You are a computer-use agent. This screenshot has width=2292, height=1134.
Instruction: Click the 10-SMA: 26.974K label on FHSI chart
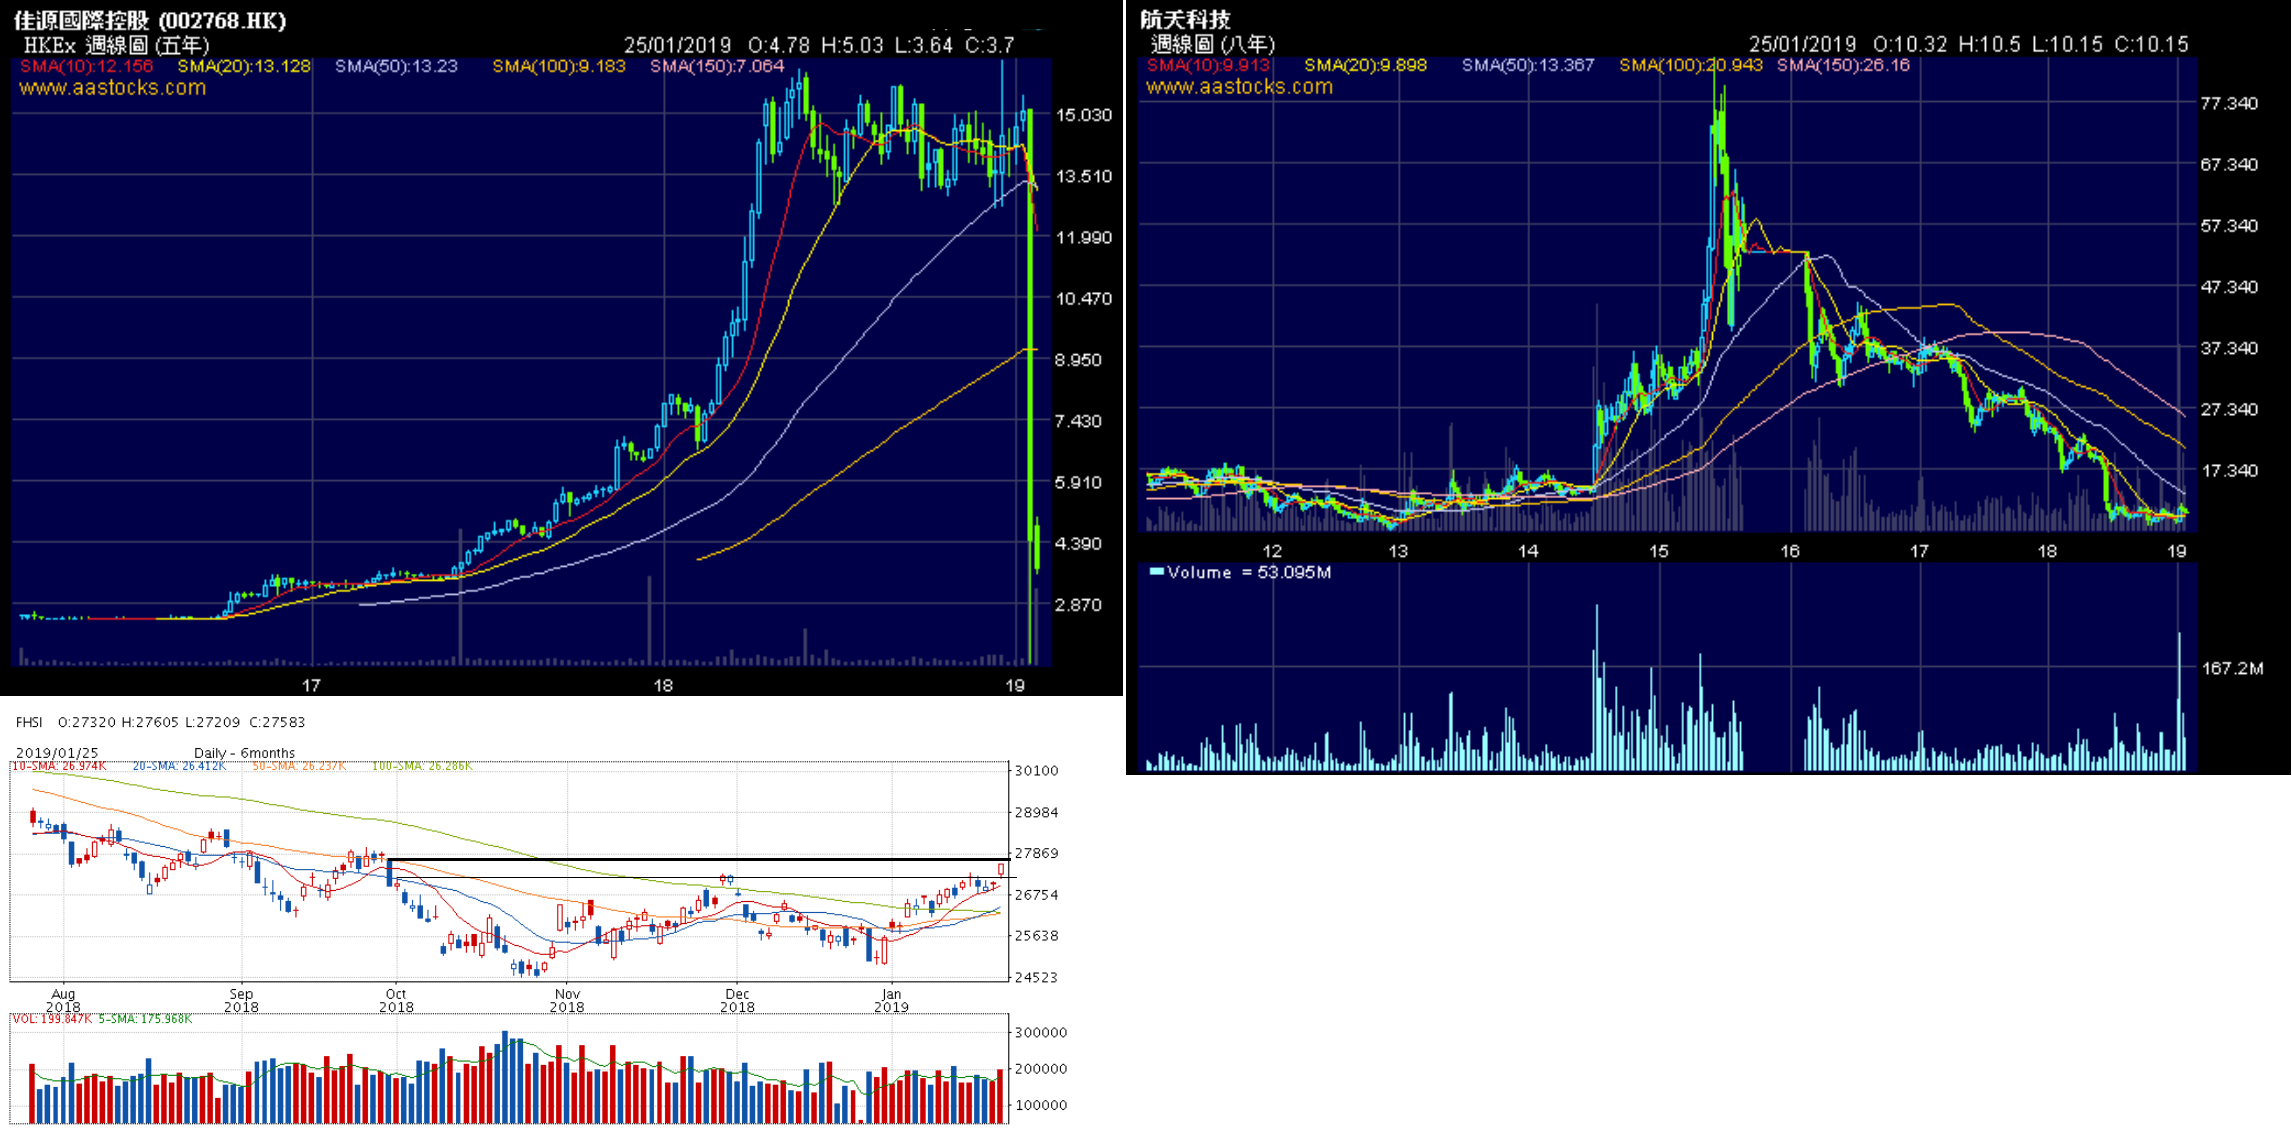[59, 766]
